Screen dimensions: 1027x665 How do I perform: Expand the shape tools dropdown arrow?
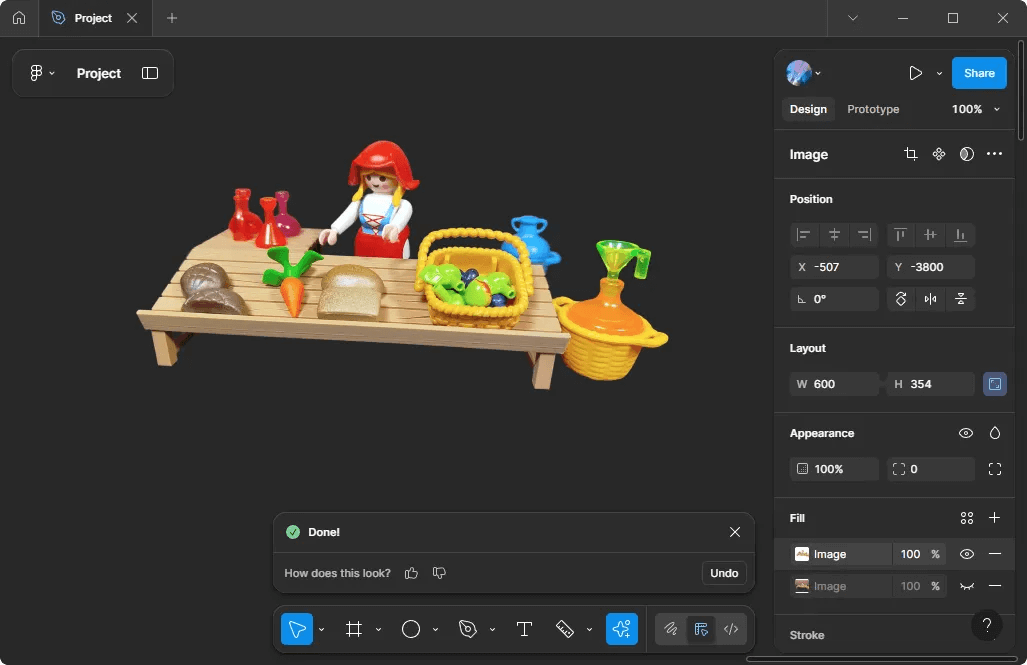(436, 630)
